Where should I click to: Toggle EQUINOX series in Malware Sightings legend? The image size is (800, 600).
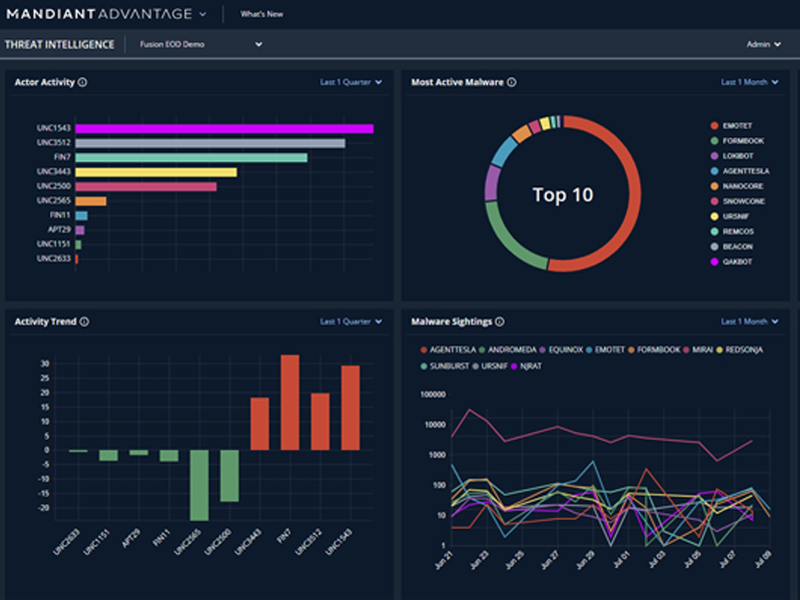coord(561,350)
